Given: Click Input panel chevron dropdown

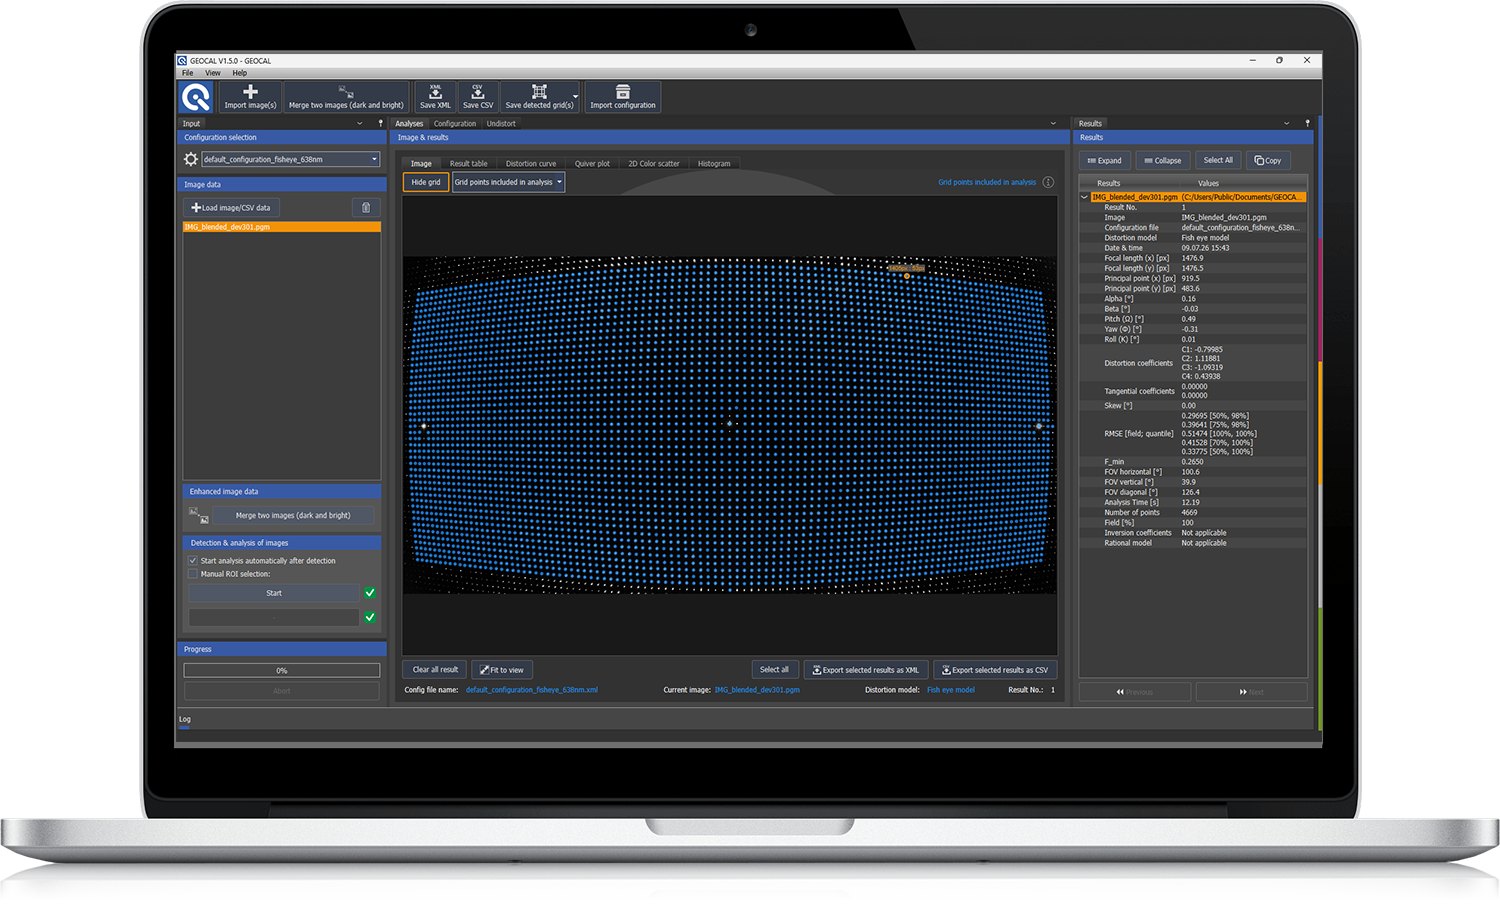Looking at the screenshot, I should pyautogui.click(x=360, y=123).
